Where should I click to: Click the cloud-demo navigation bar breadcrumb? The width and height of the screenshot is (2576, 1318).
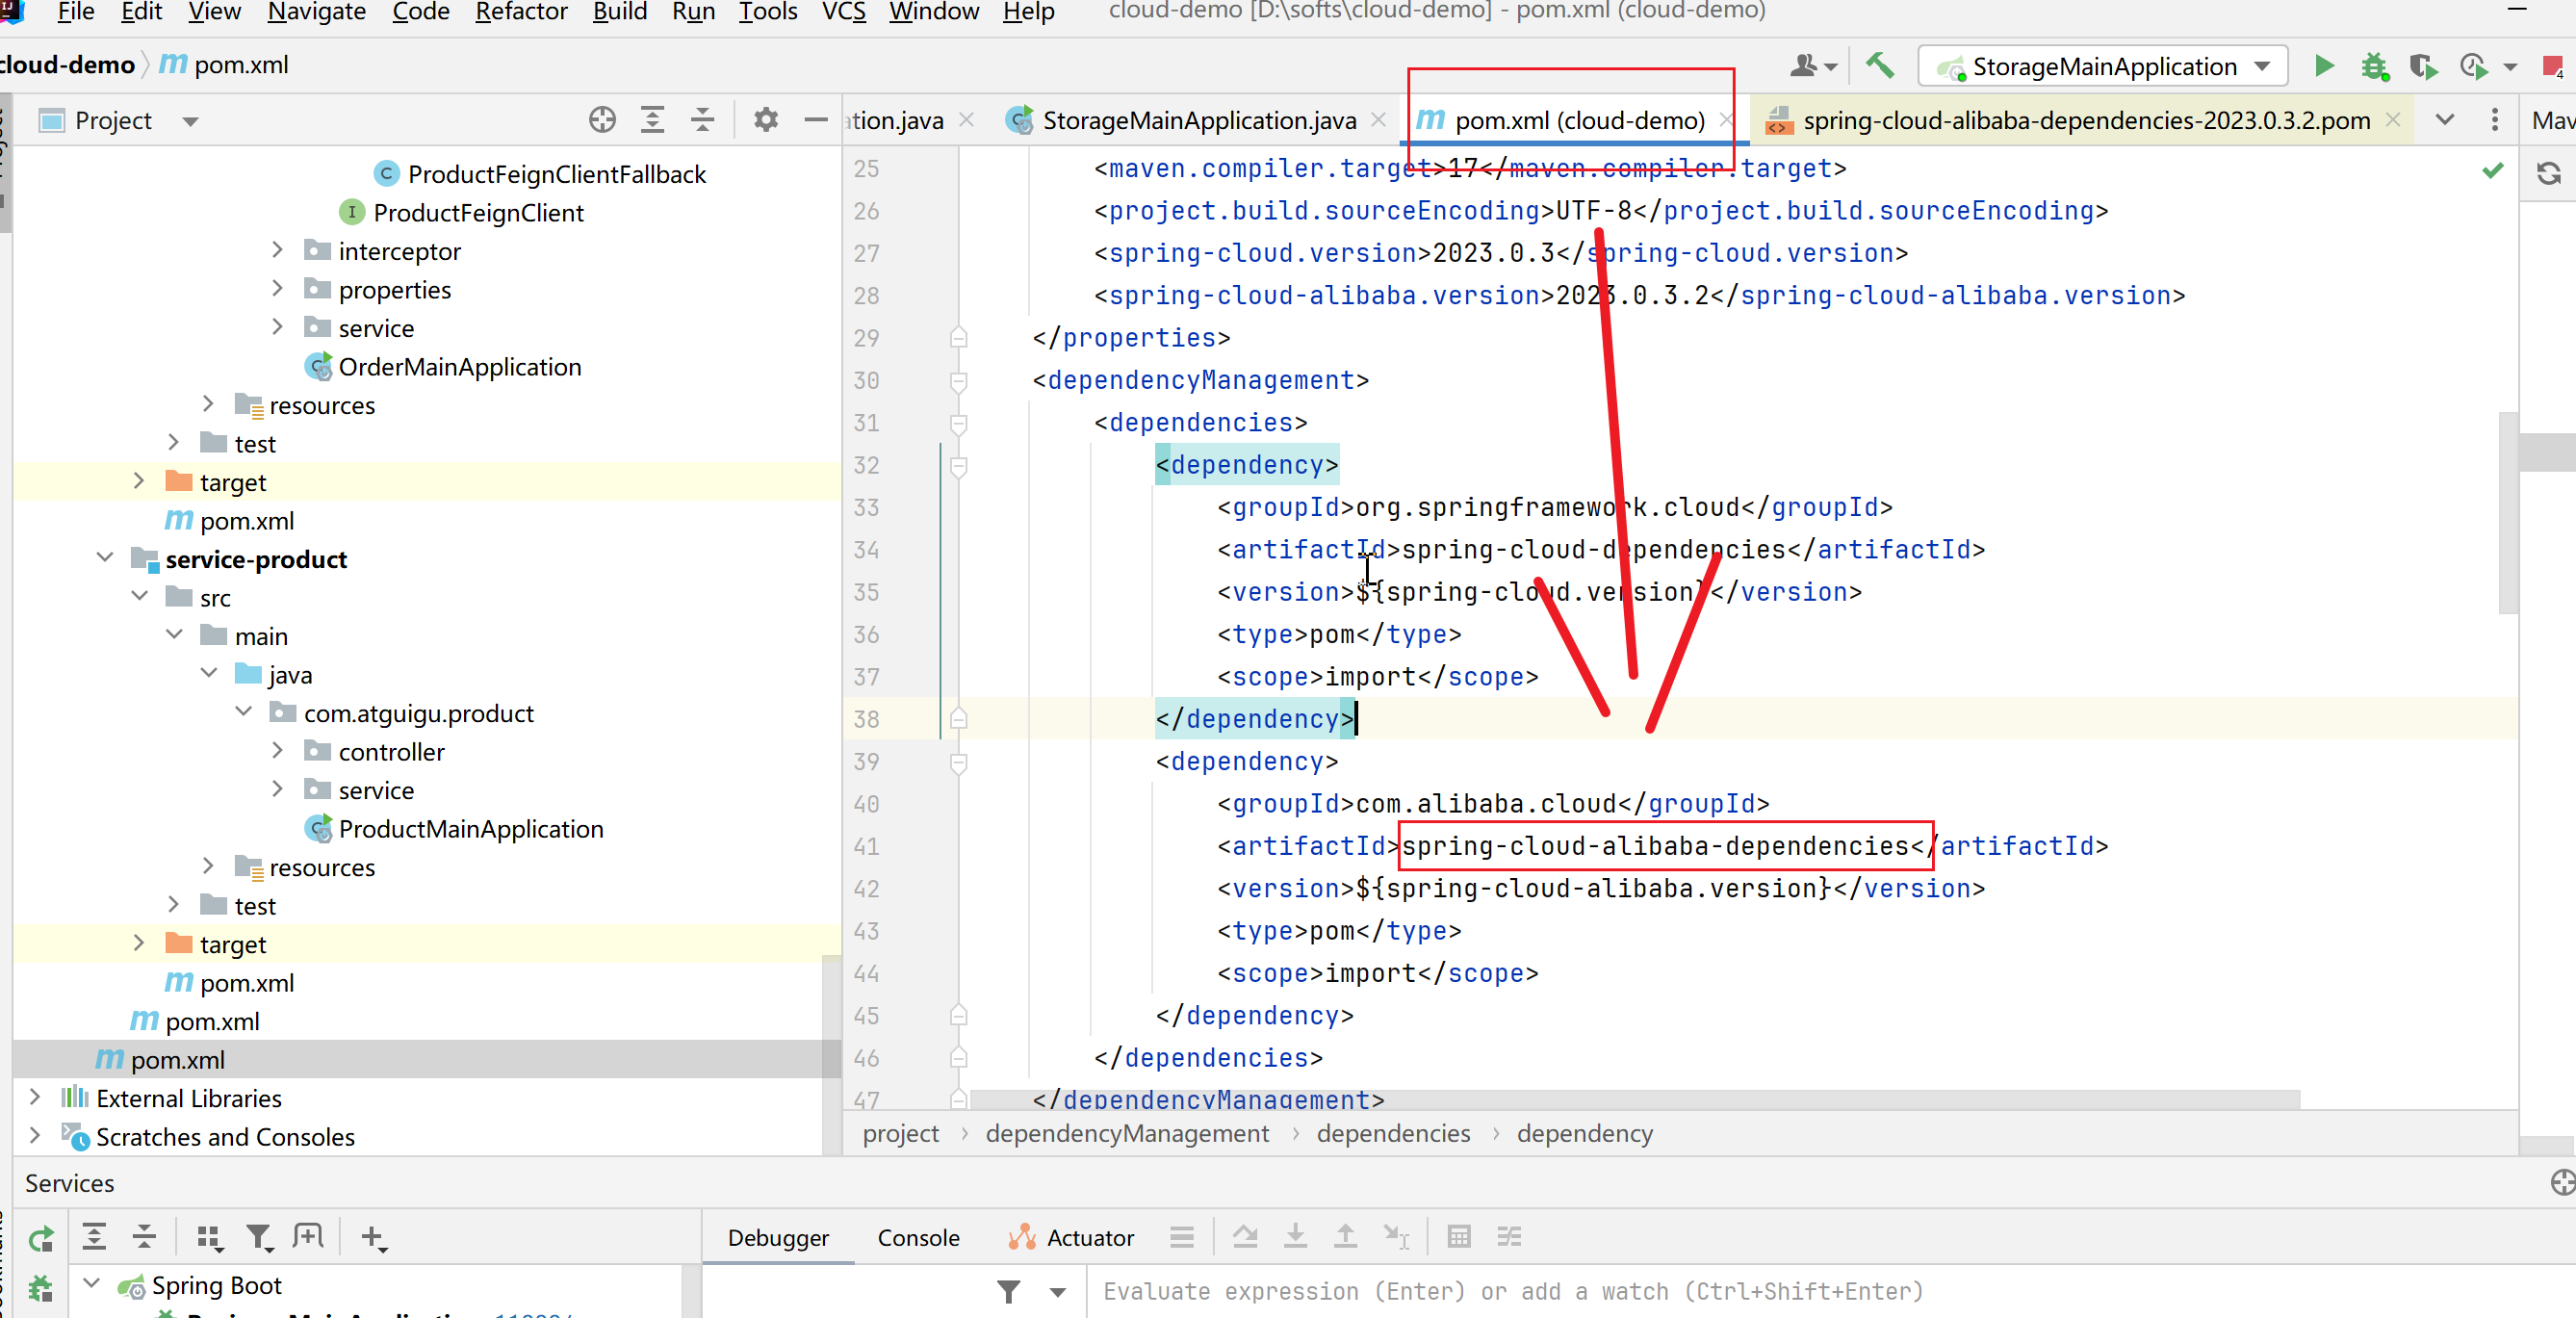pos(66,65)
